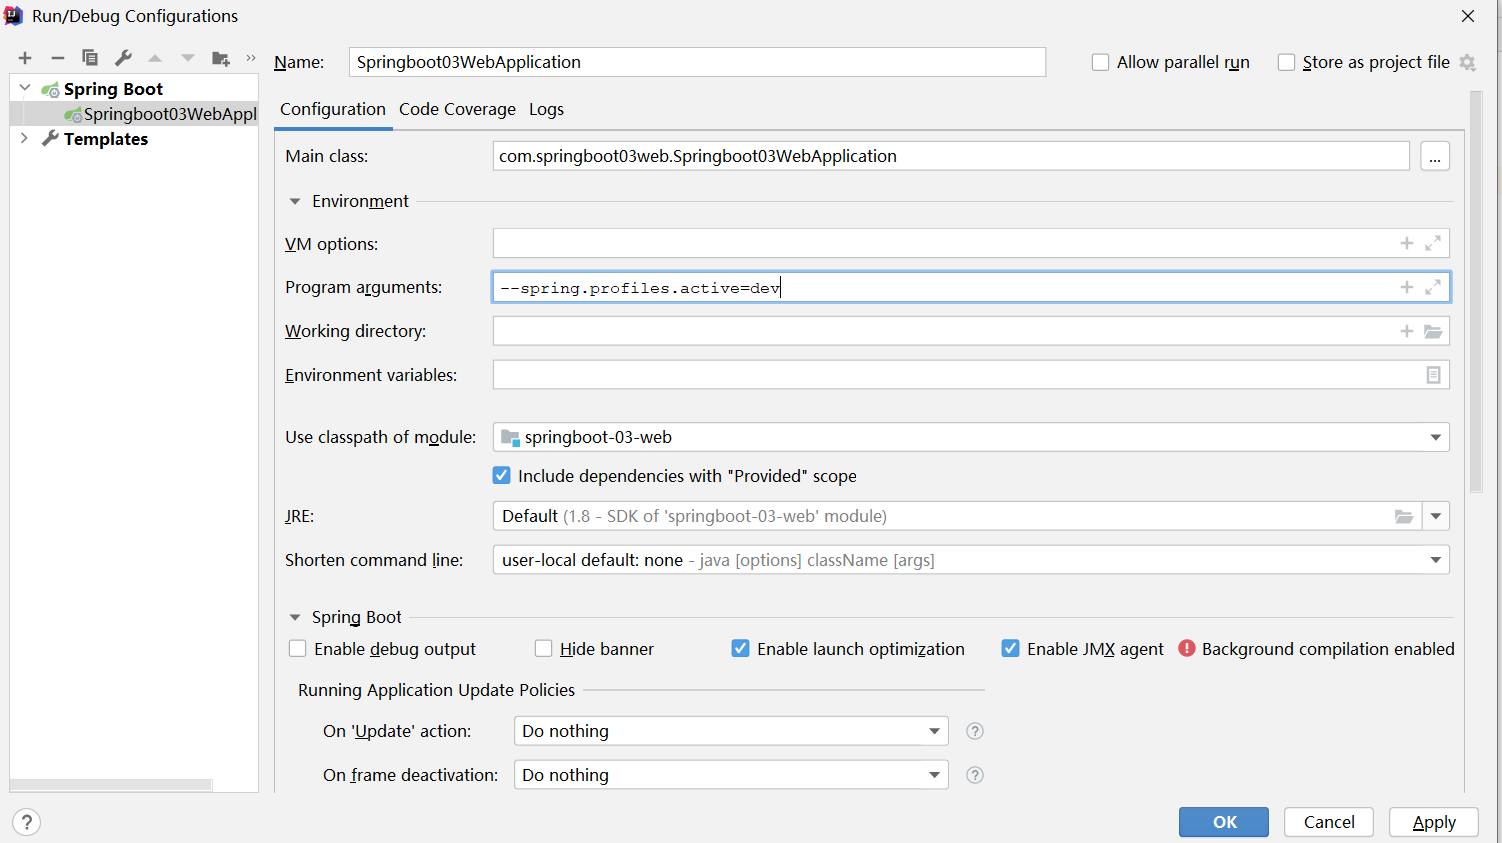Collapse the Spring Boot settings section

click(x=295, y=617)
